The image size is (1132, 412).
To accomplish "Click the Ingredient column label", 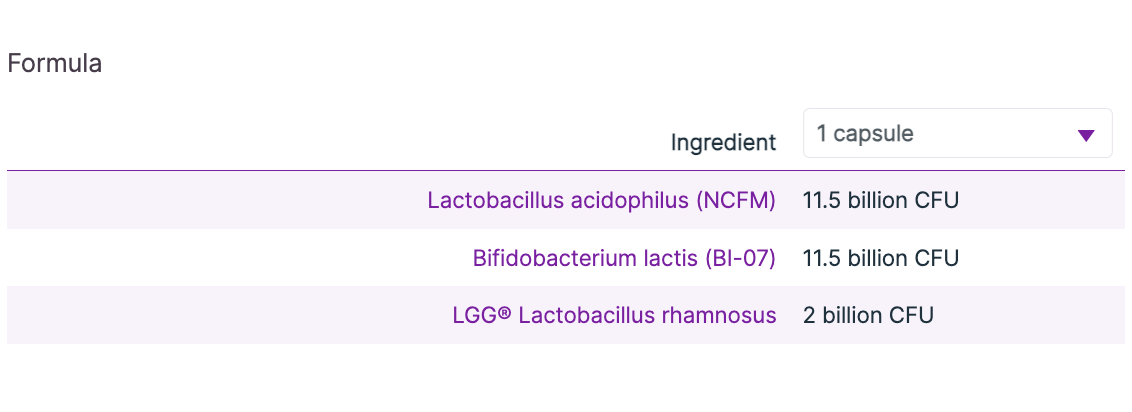I will click(x=723, y=143).
